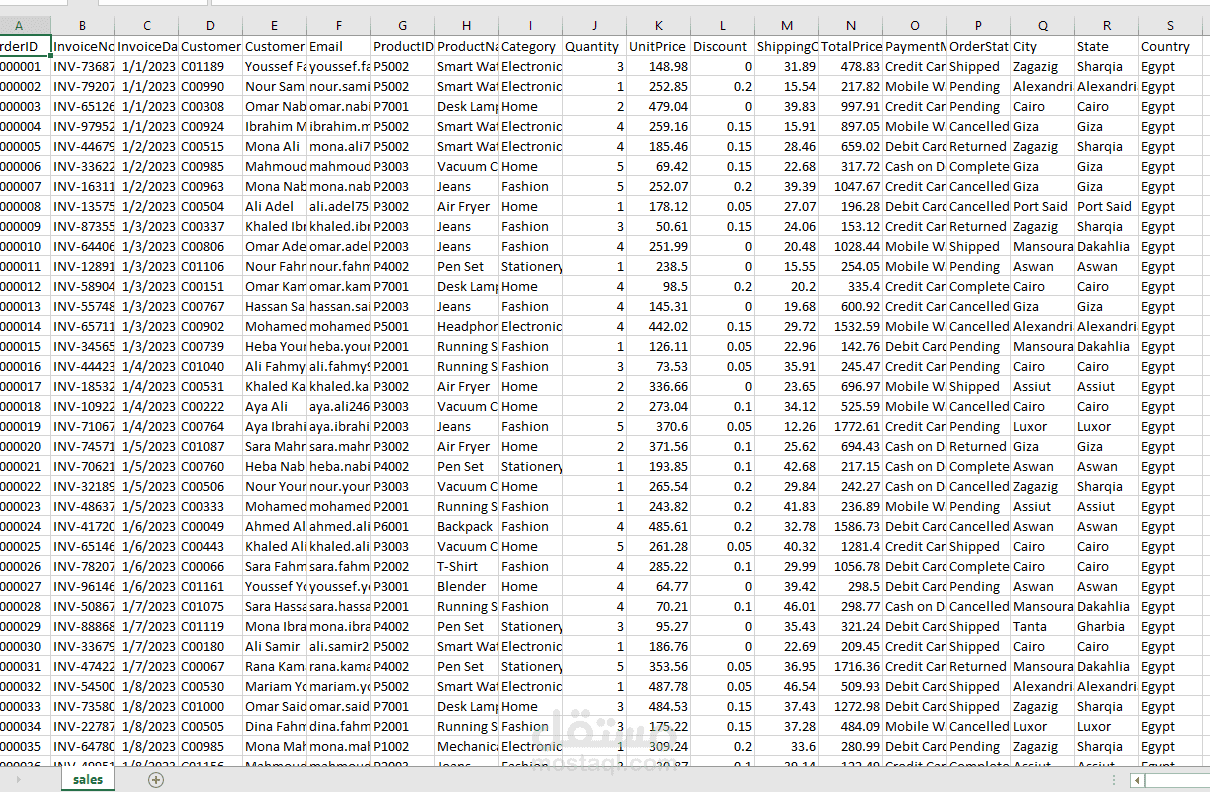Screen dimensions: 1210x792
Task: Click total price cell 153.12
Action: [850, 226]
